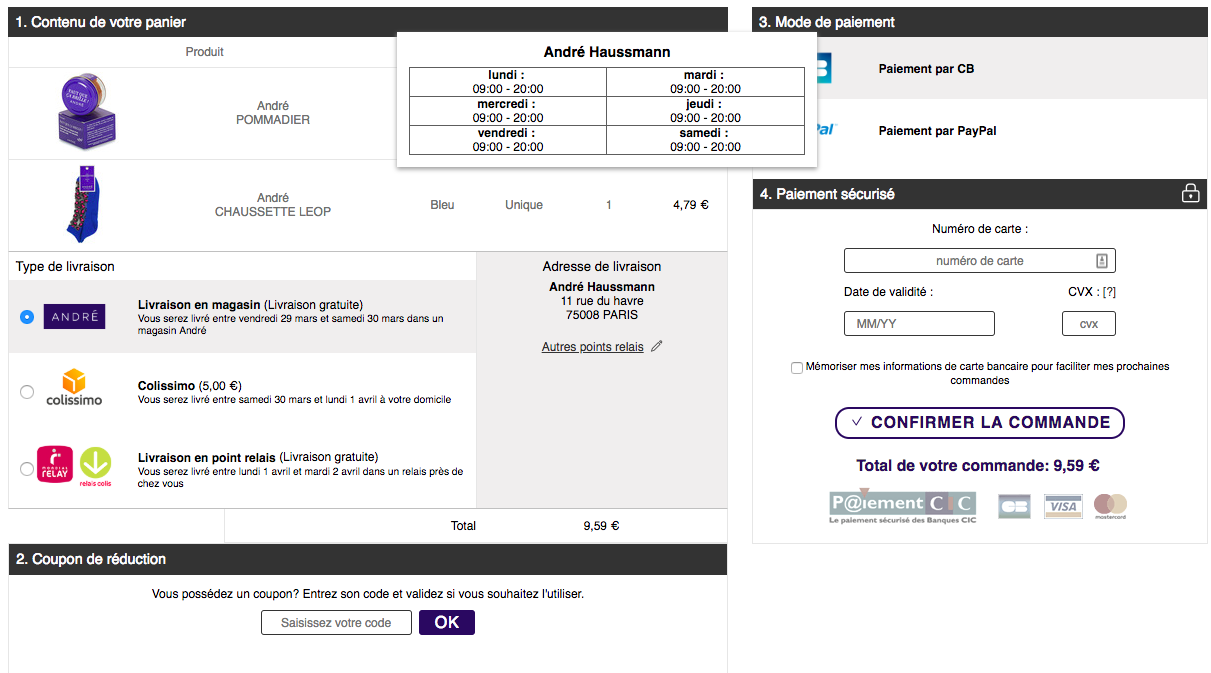Screen dimensions: 1211x673
Task: Click the pencil icon beside Autres points relais
Action: coord(656,347)
